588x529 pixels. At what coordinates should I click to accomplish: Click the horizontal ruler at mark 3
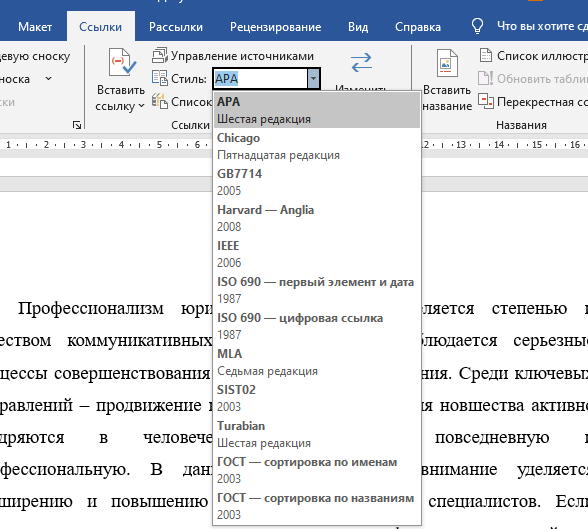[83, 144]
